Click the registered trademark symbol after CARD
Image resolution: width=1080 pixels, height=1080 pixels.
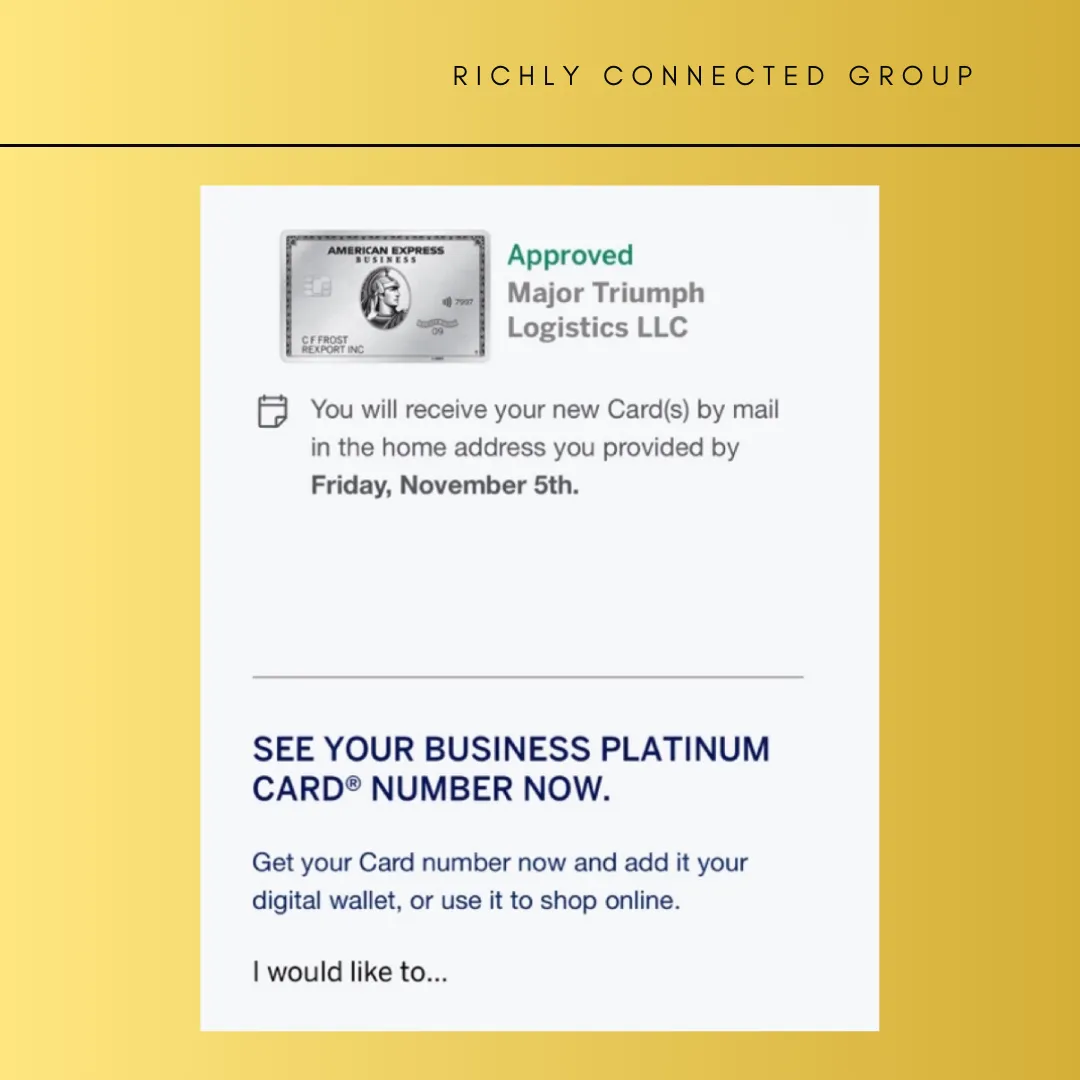pyautogui.click(x=353, y=785)
